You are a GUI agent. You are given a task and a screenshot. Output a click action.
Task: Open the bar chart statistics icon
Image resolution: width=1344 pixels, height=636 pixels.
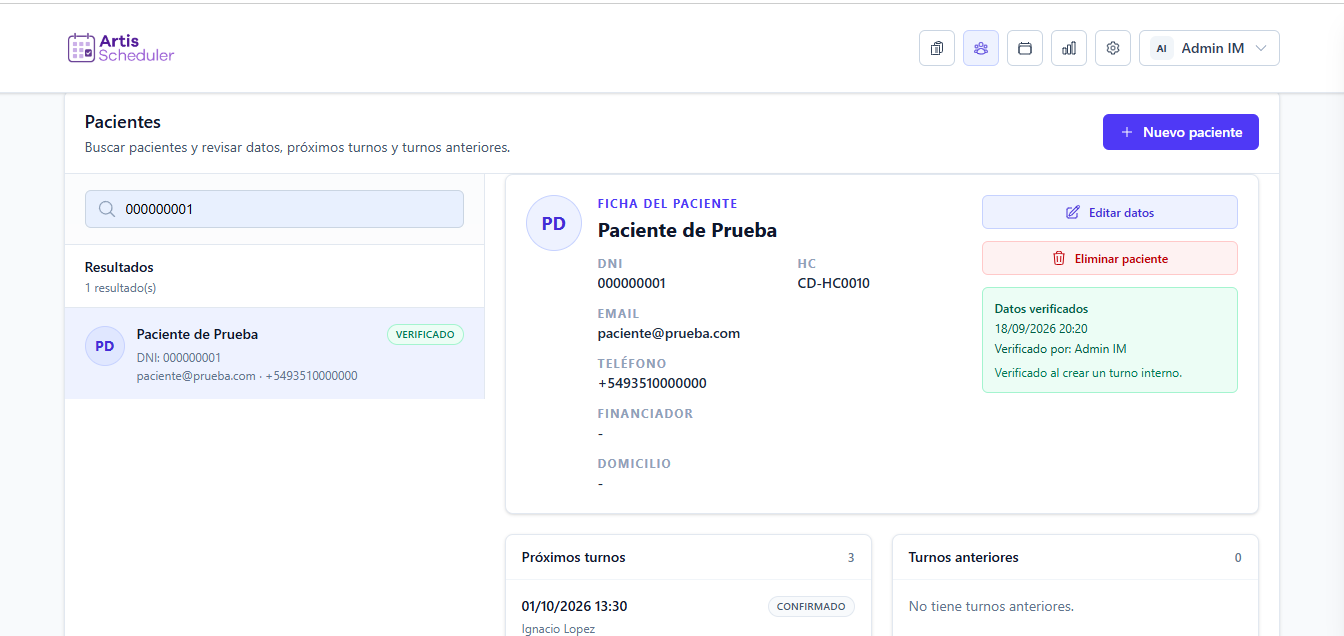coord(1069,48)
